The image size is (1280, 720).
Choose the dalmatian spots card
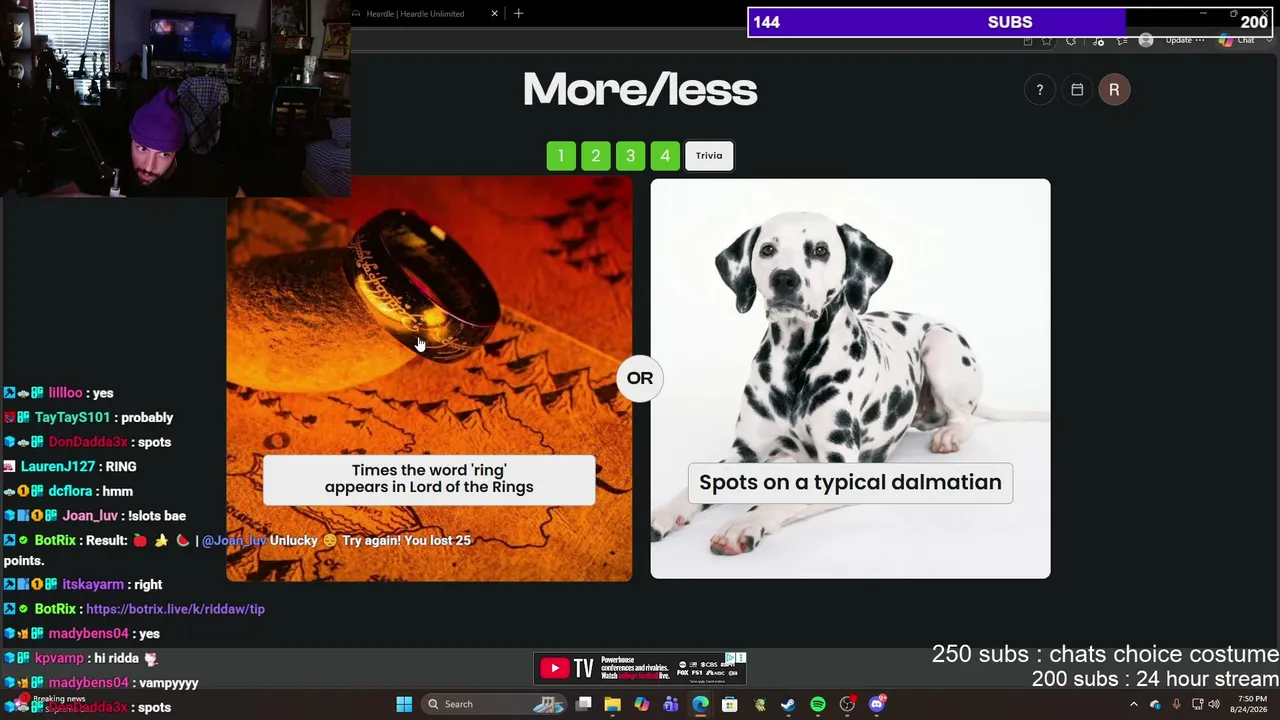pyautogui.click(x=850, y=379)
